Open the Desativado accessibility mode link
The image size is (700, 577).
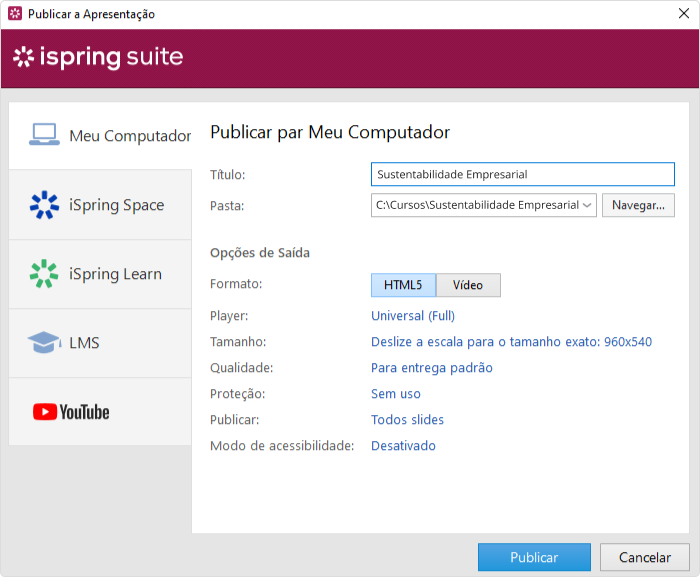click(403, 446)
